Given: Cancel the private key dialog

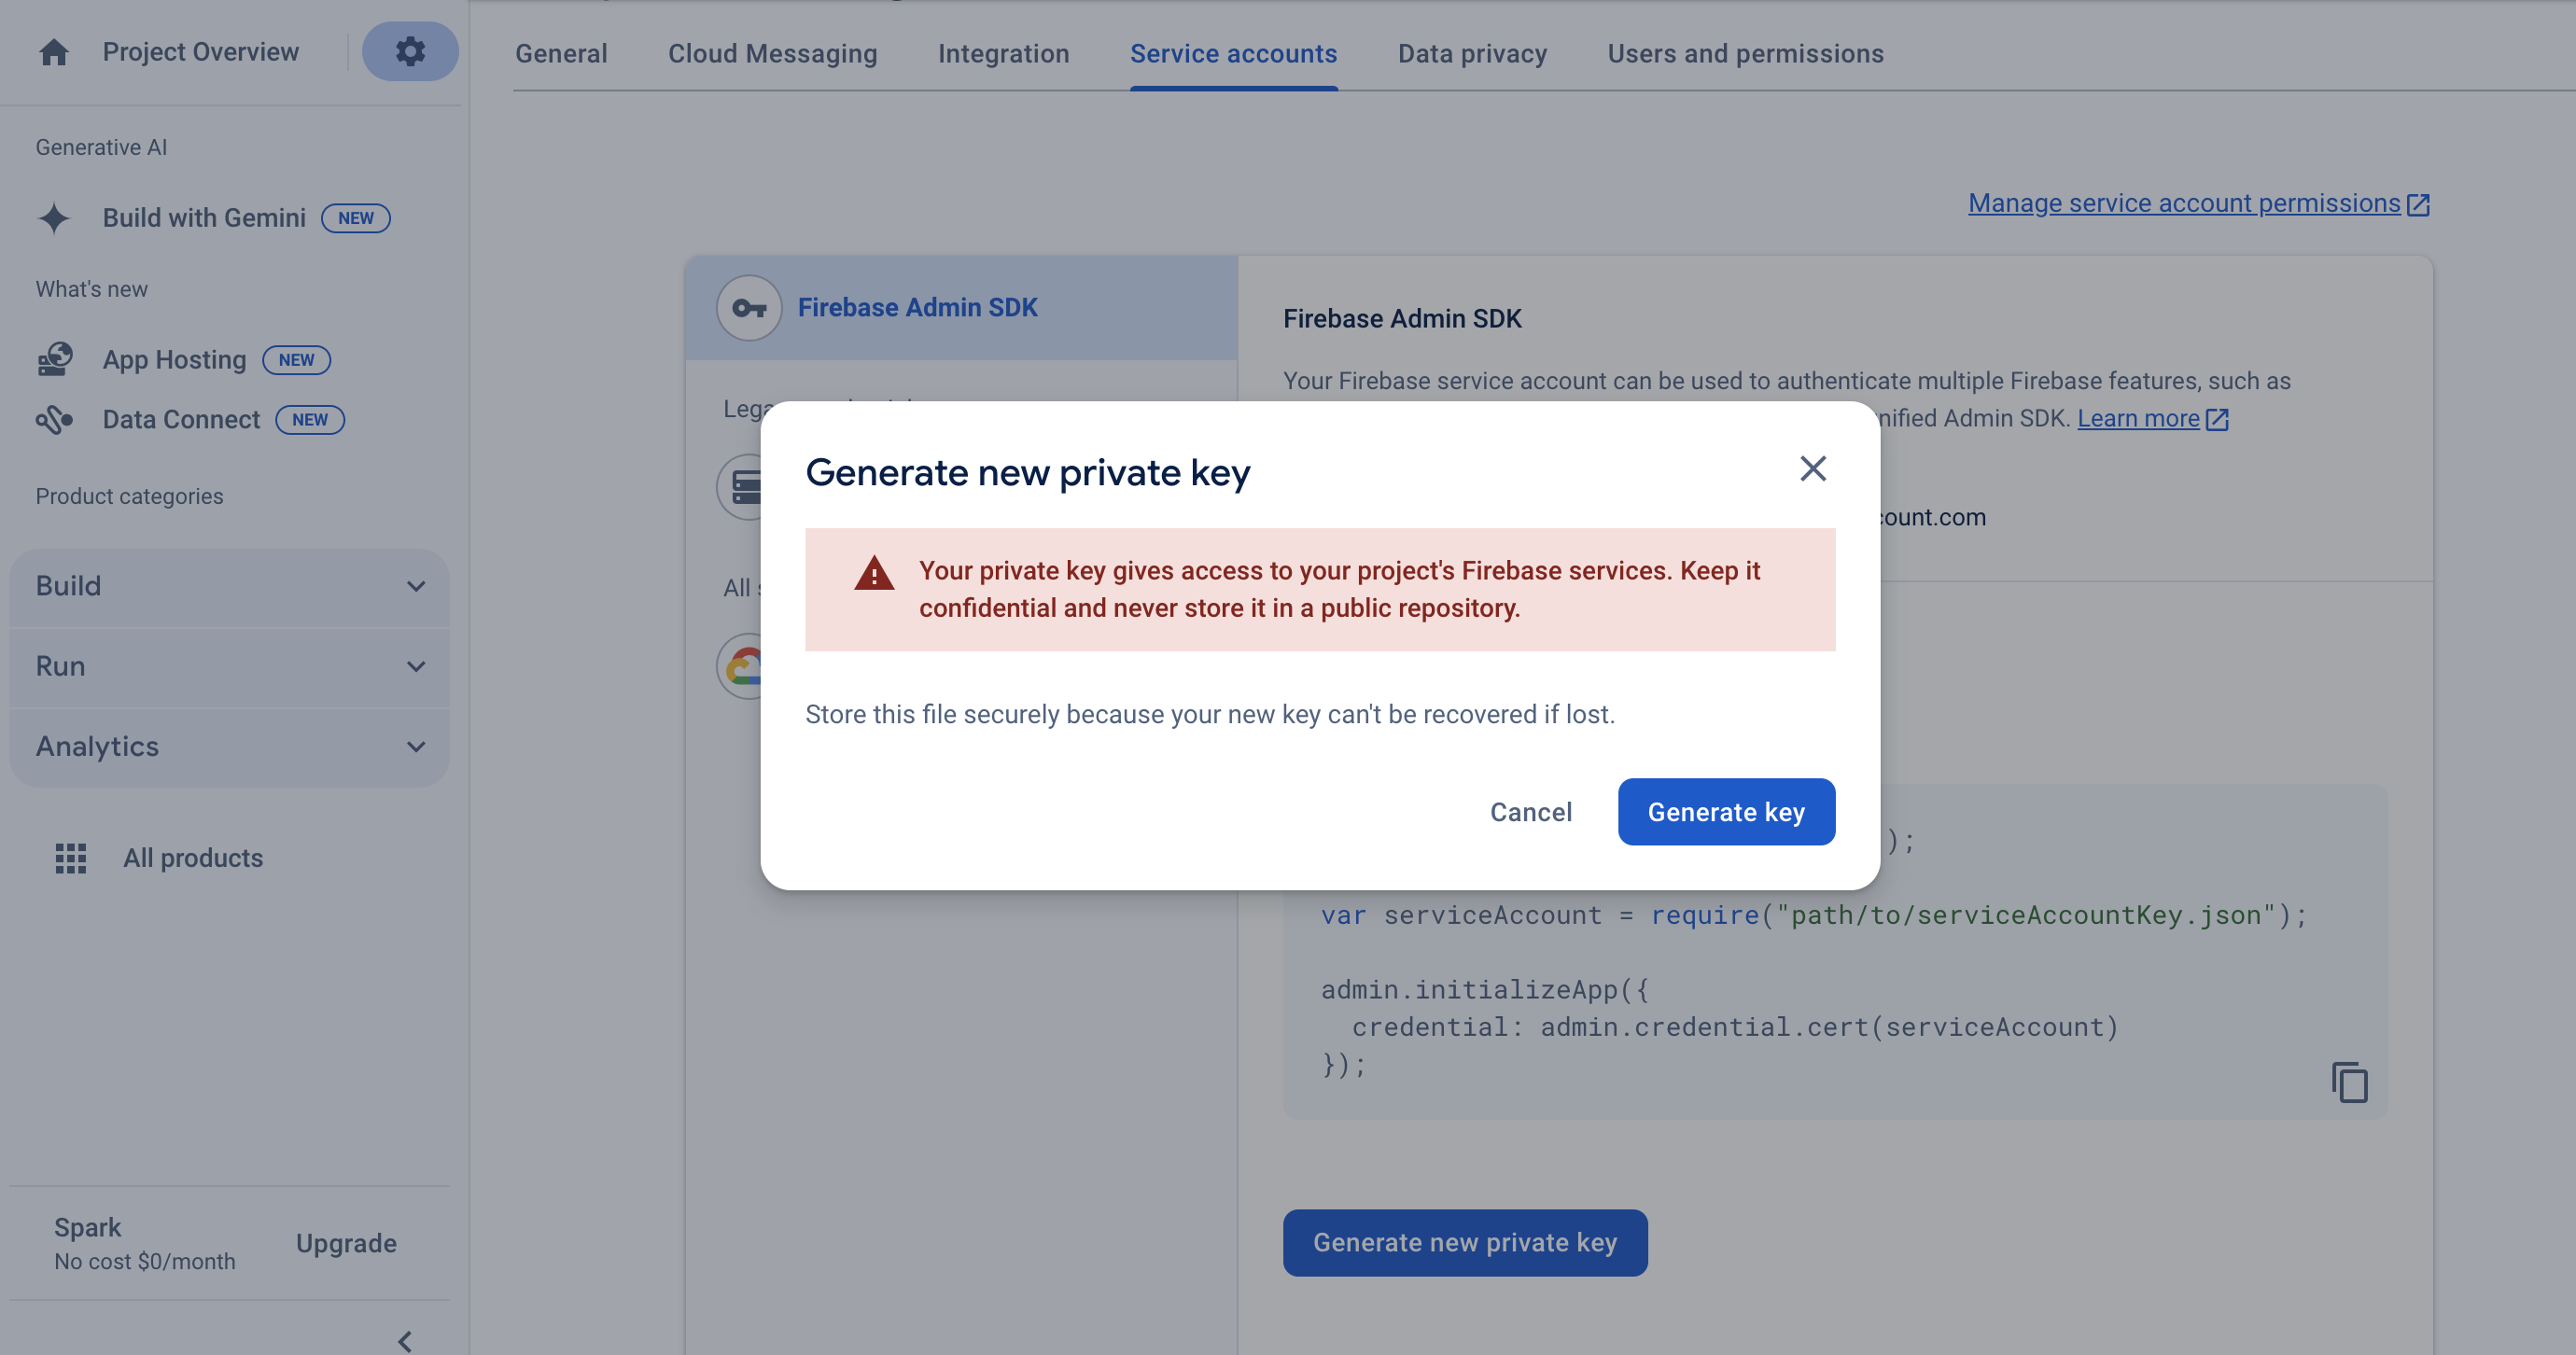Looking at the screenshot, I should (x=1530, y=812).
